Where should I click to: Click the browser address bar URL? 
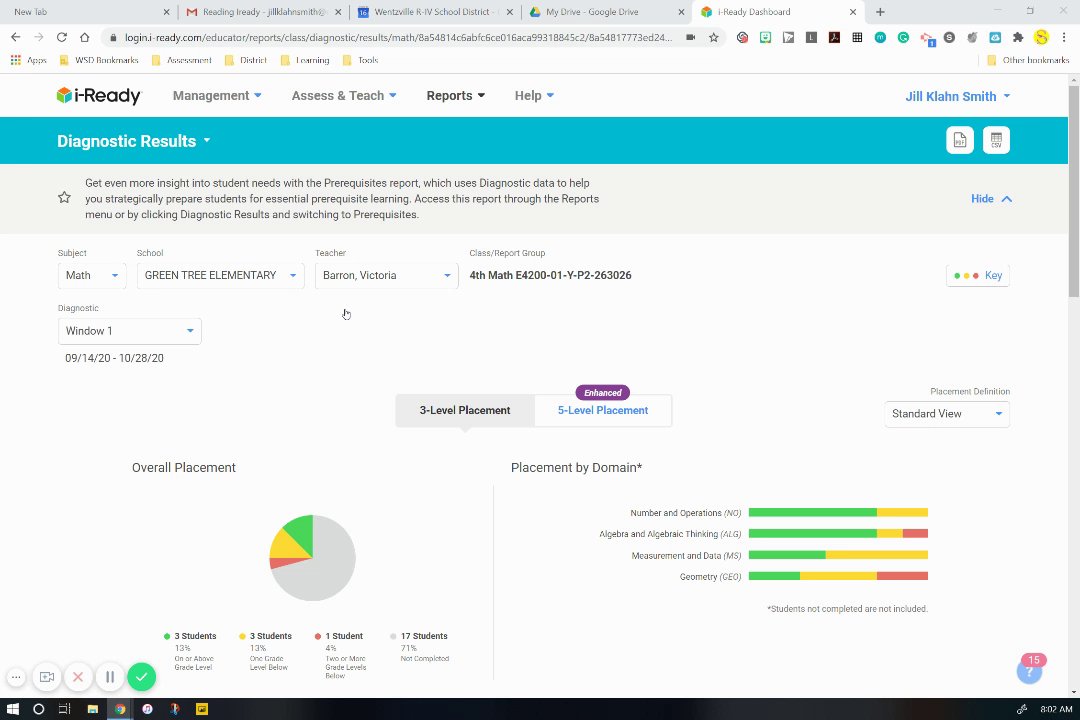398,37
